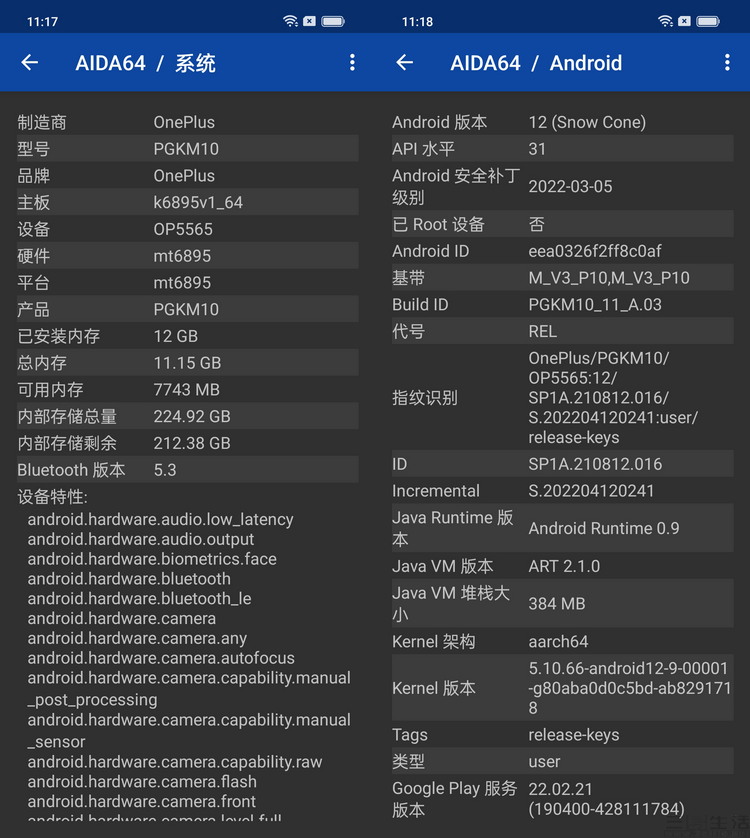Select the ID SP1A.210812.016 row
The image size is (750, 838).
point(562,464)
